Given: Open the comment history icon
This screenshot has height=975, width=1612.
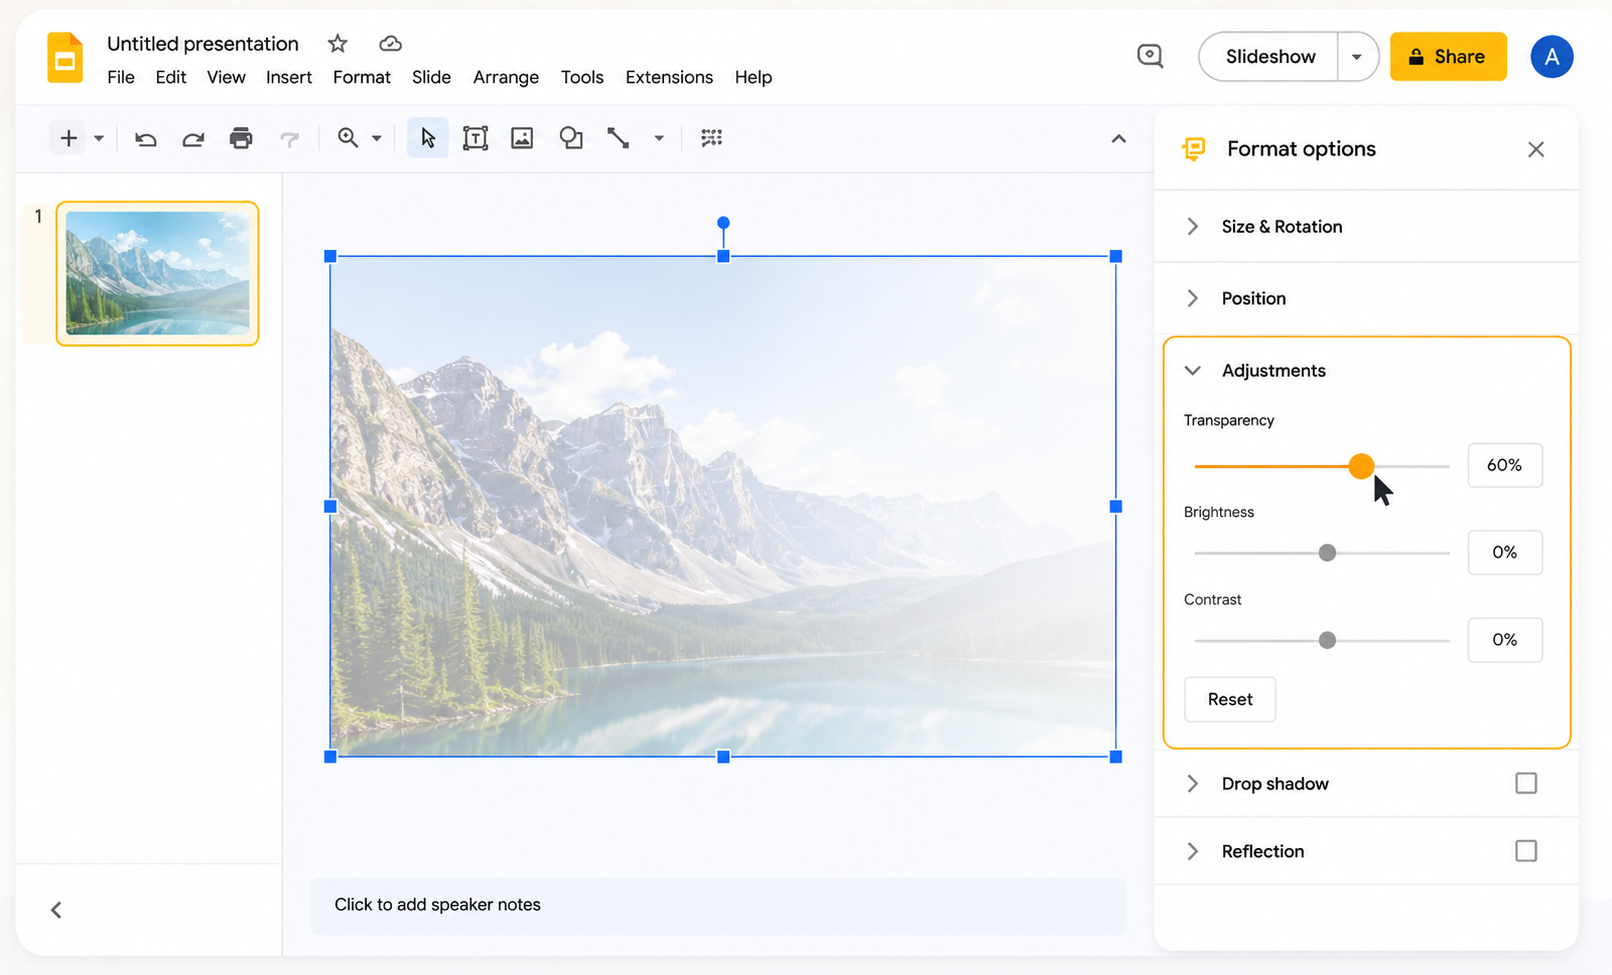Looking at the screenshot, I should click(1150, 56).
